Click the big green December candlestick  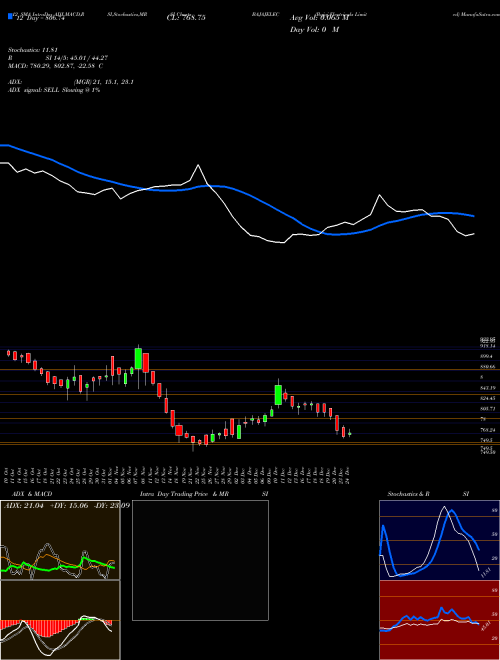tap(278, 394)
